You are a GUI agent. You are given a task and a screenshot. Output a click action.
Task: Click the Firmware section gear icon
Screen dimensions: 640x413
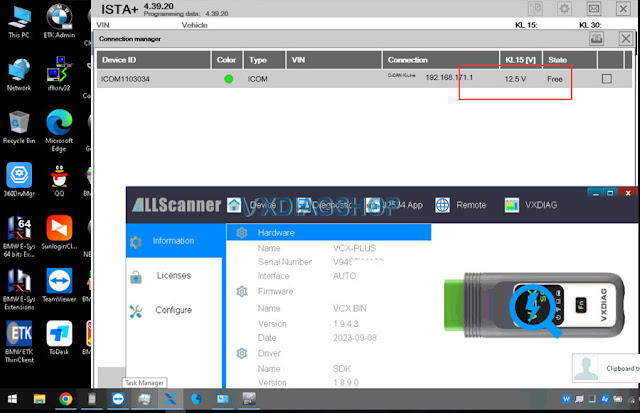coord(242,291)
